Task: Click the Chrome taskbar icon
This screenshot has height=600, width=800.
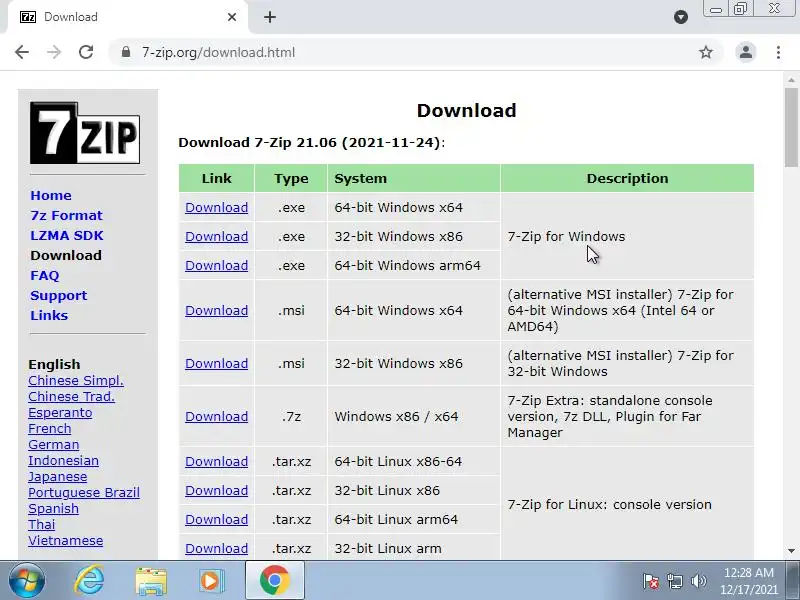Action: tap(274, 581)
